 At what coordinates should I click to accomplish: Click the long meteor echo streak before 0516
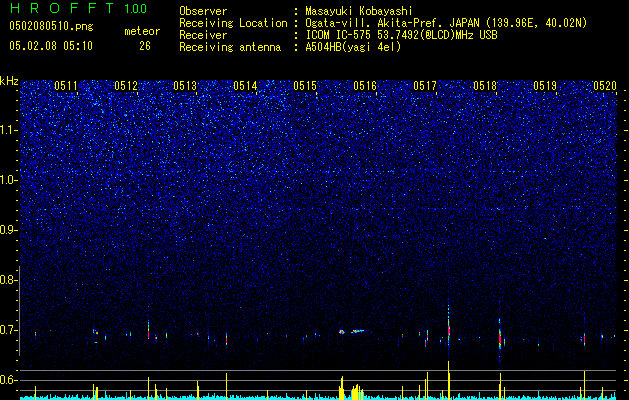(x=358, y=331)
